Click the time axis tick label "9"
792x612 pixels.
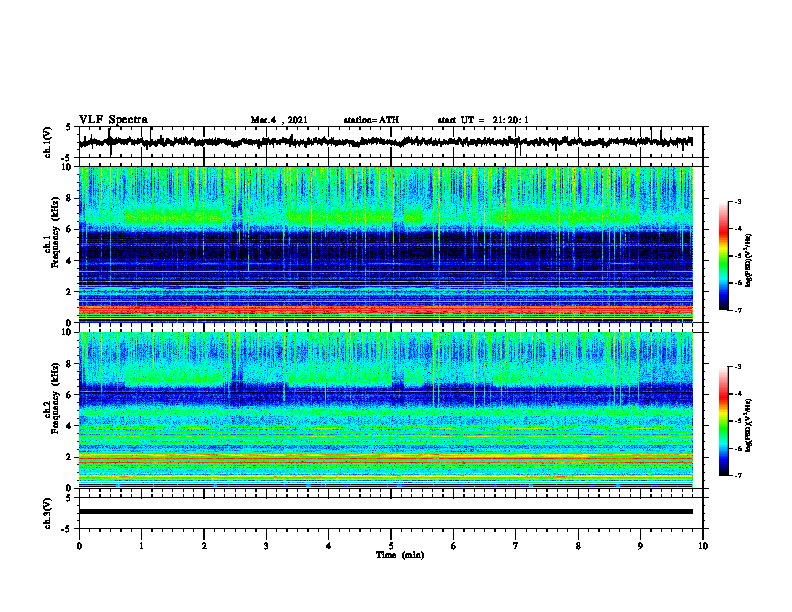pyautogui.click(x=640, y=546)
